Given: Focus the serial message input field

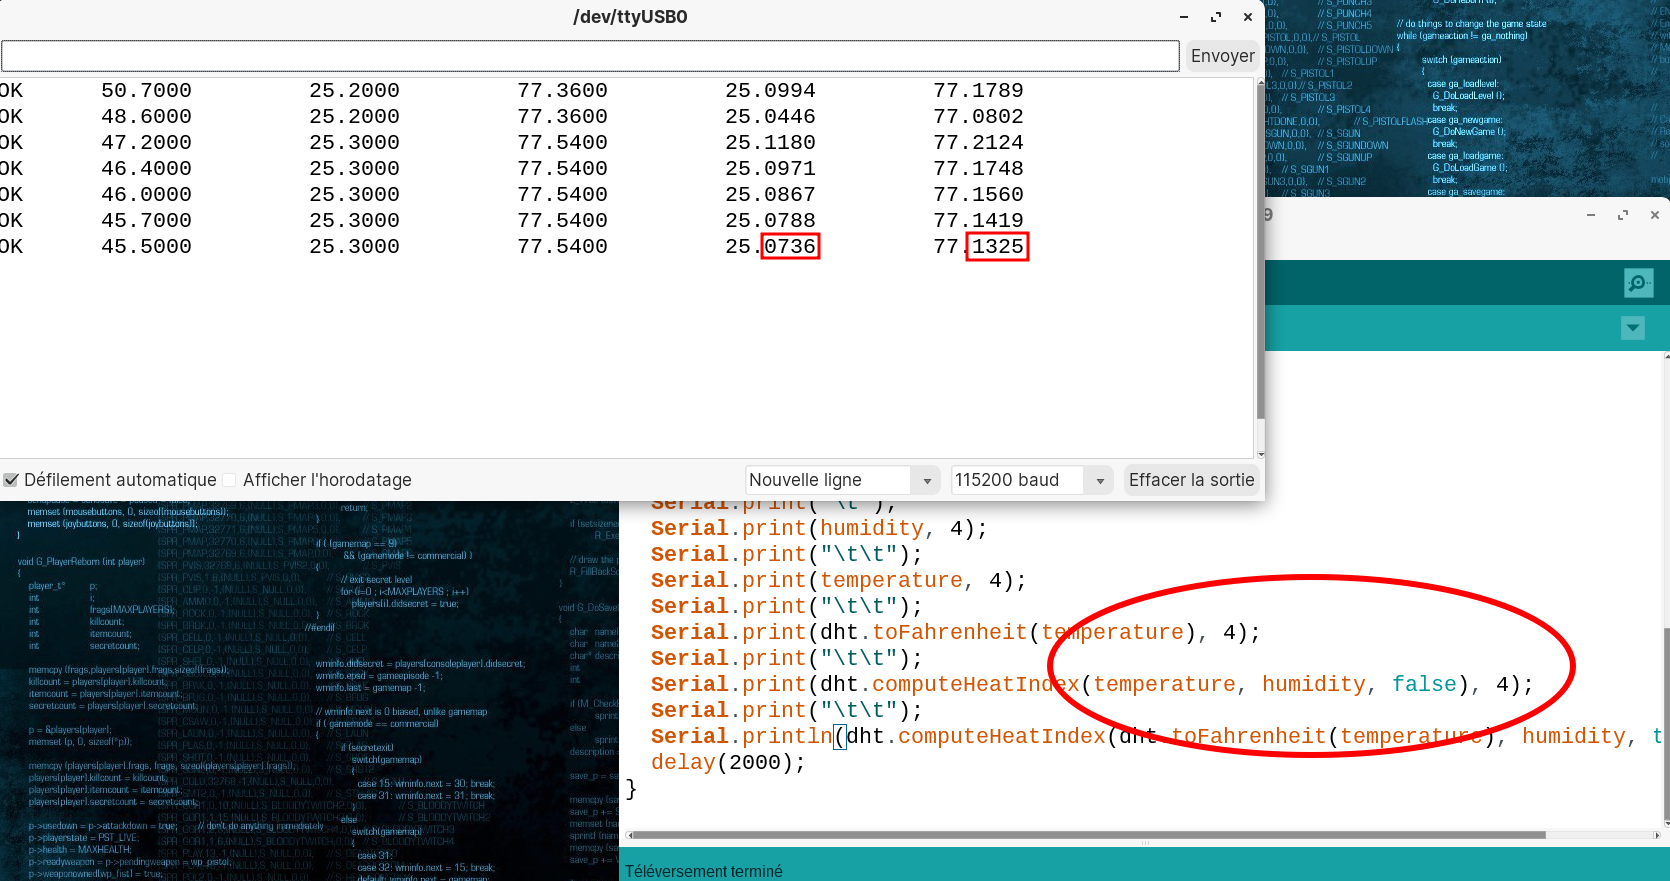Looking at the screenshot, I should (590, 56).
